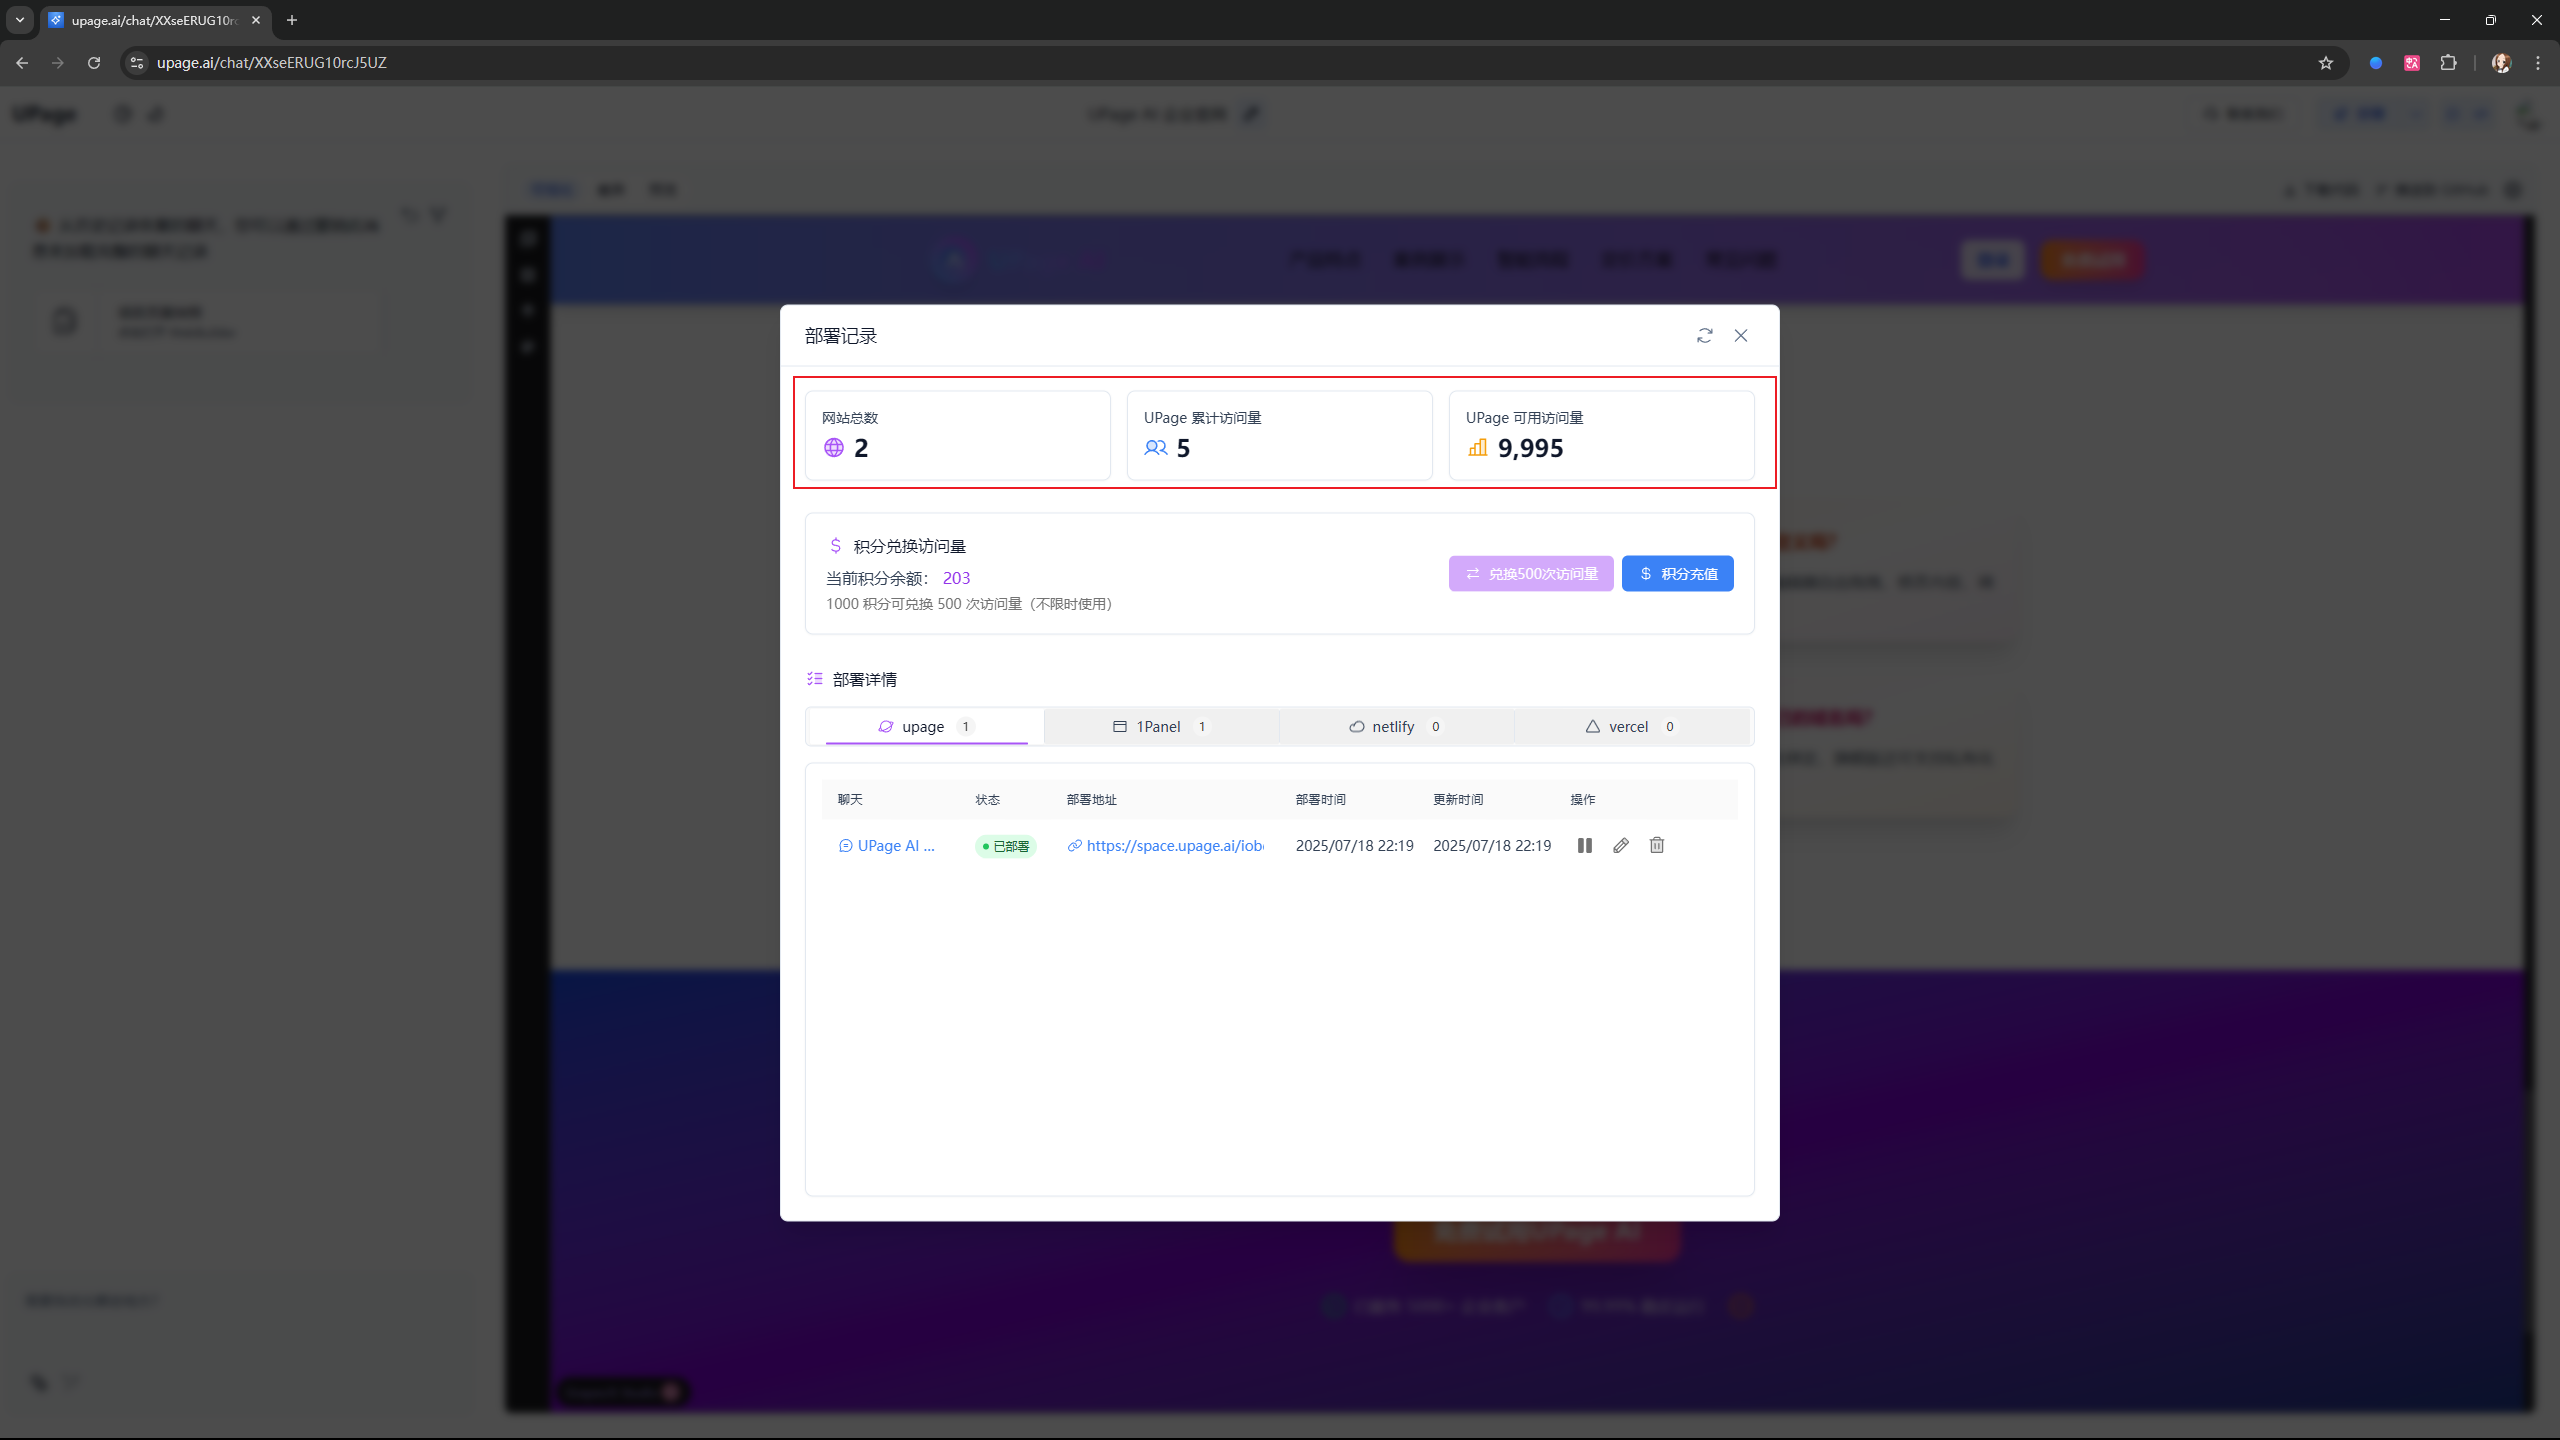Click the 更新时间 column header
Viewport: 2560px width, 1440px height.
click(x=1458, y=800)
